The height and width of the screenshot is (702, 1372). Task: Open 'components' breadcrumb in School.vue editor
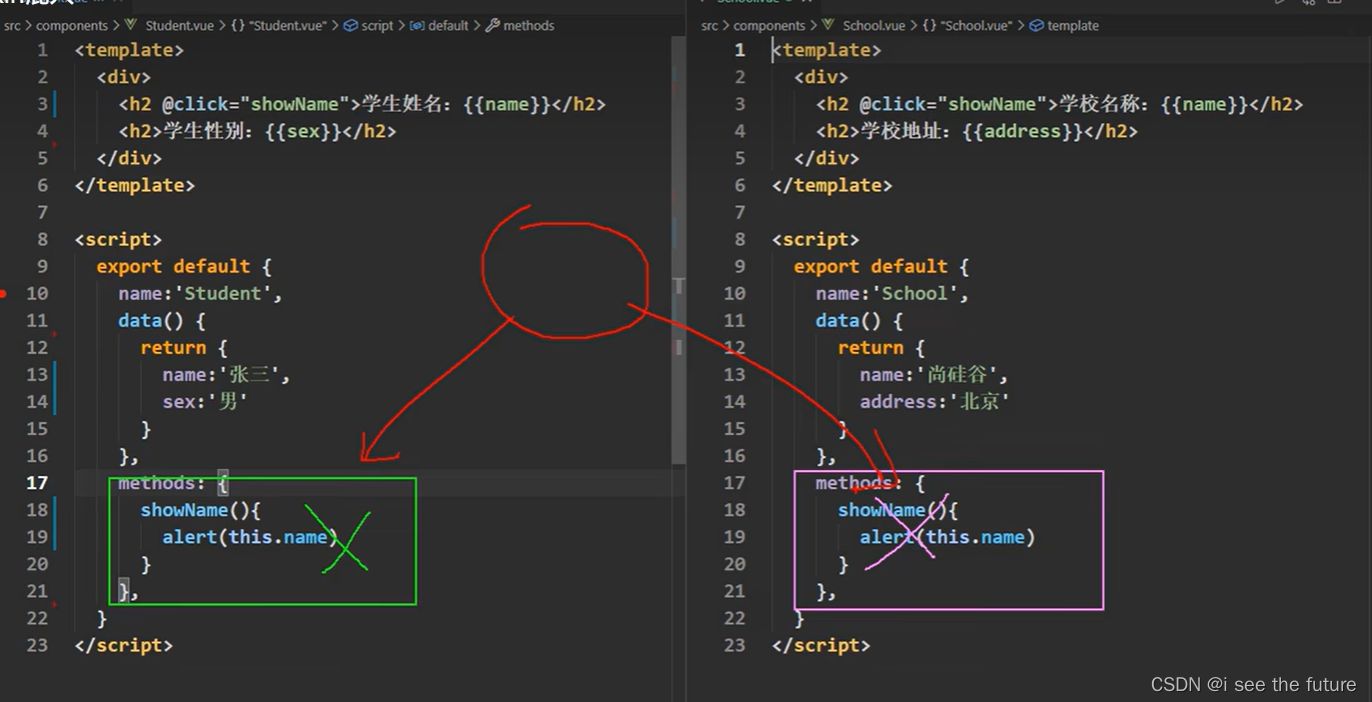[769, 26]
